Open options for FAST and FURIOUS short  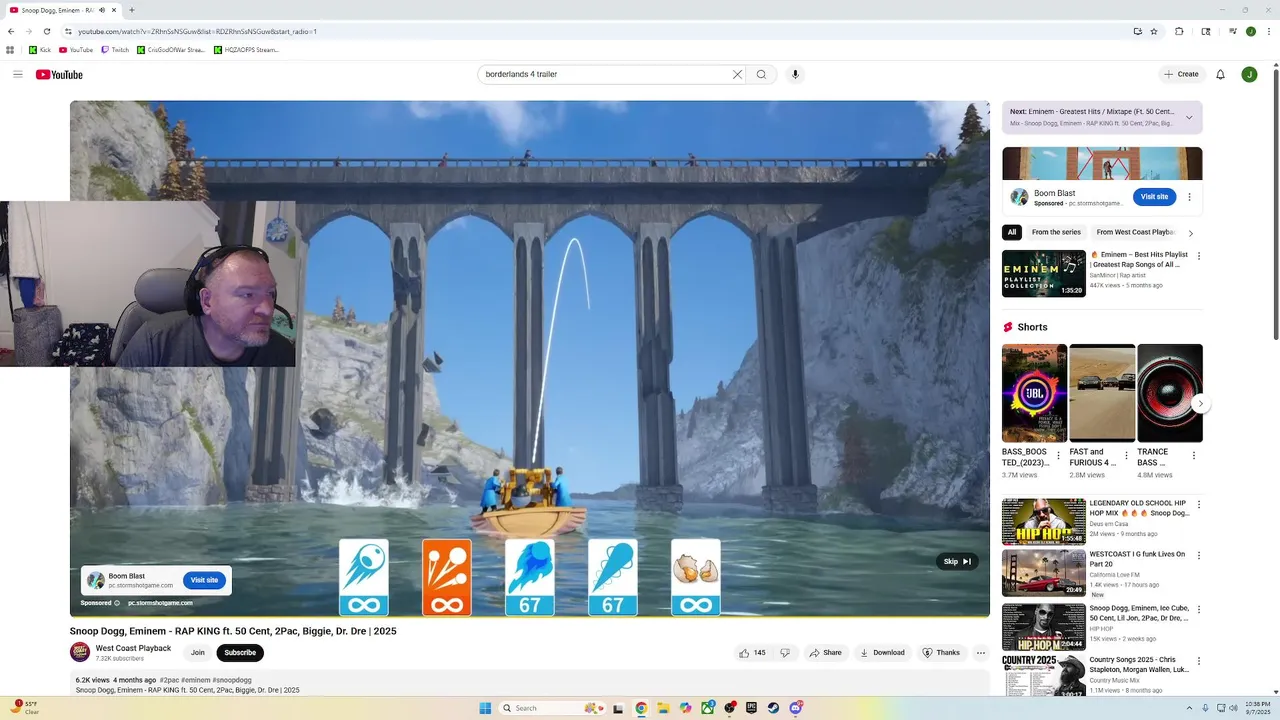pos(1126,456)
